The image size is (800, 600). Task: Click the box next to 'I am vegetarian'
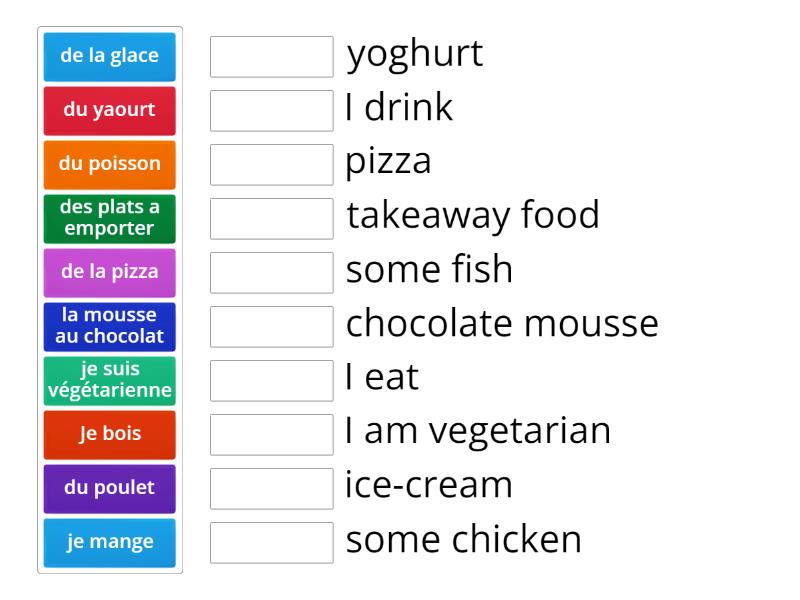[x=271, y=435]
